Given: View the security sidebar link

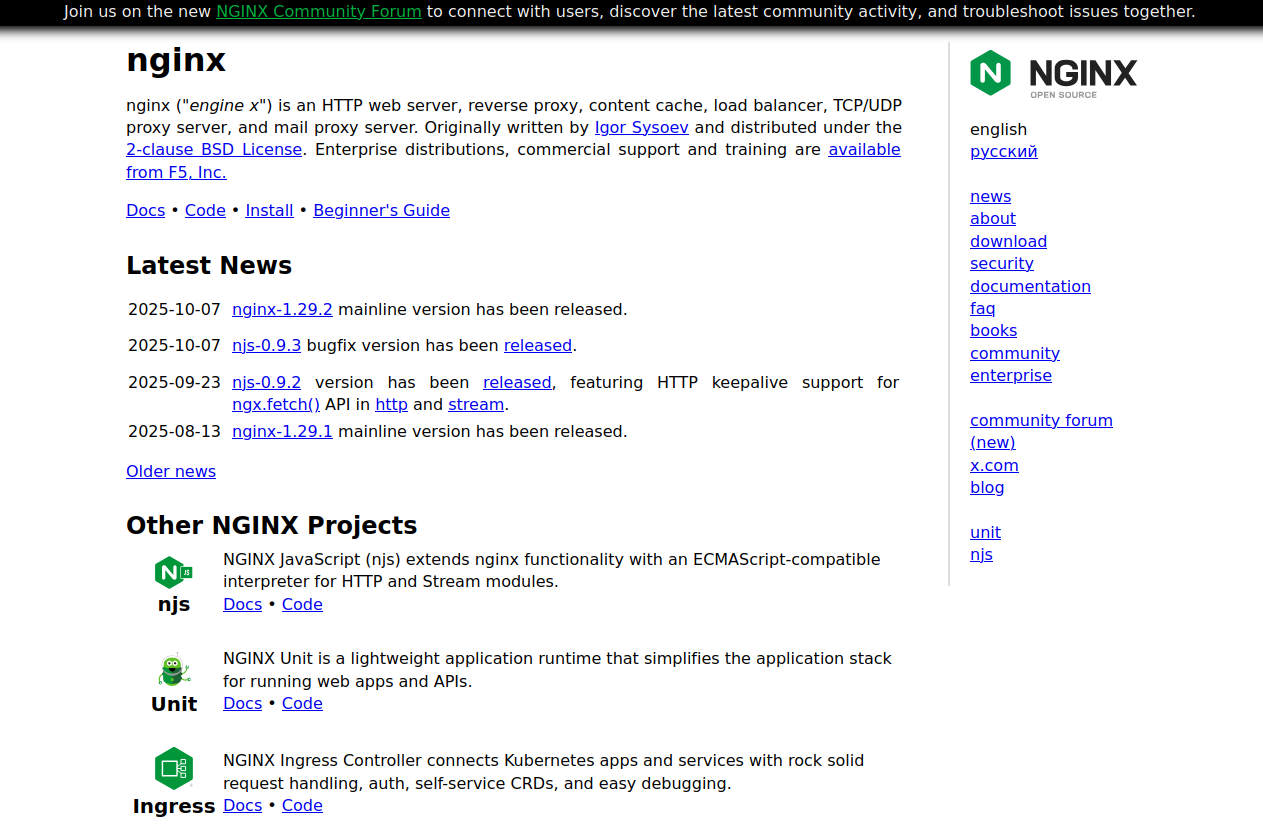Looking at the screenshot, I should [1001, 263].
